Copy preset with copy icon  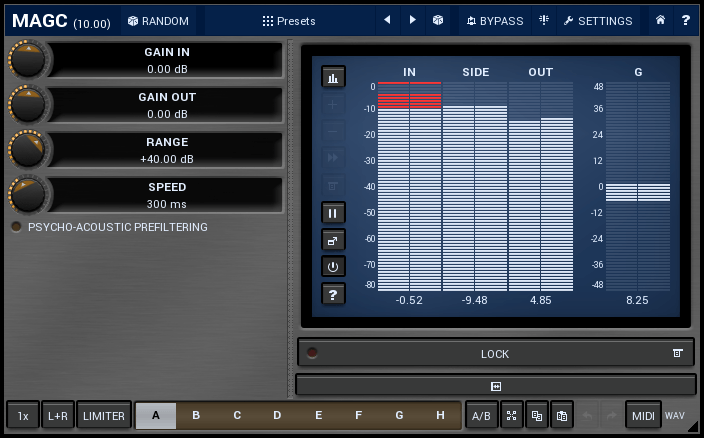click(x=537, y=415)
